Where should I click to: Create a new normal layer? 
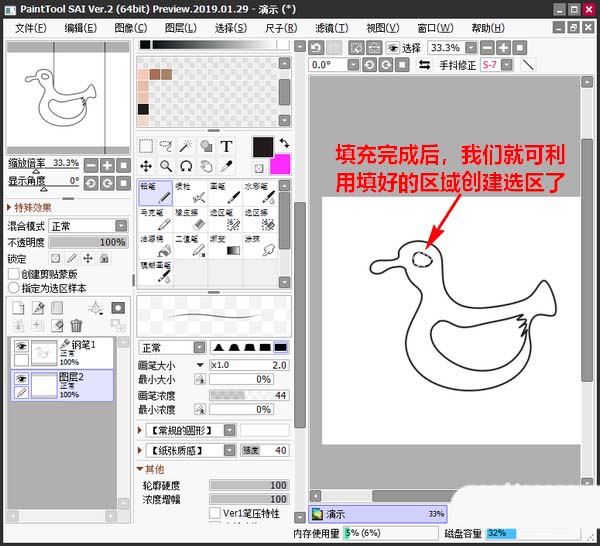click(x=18, y=308)
